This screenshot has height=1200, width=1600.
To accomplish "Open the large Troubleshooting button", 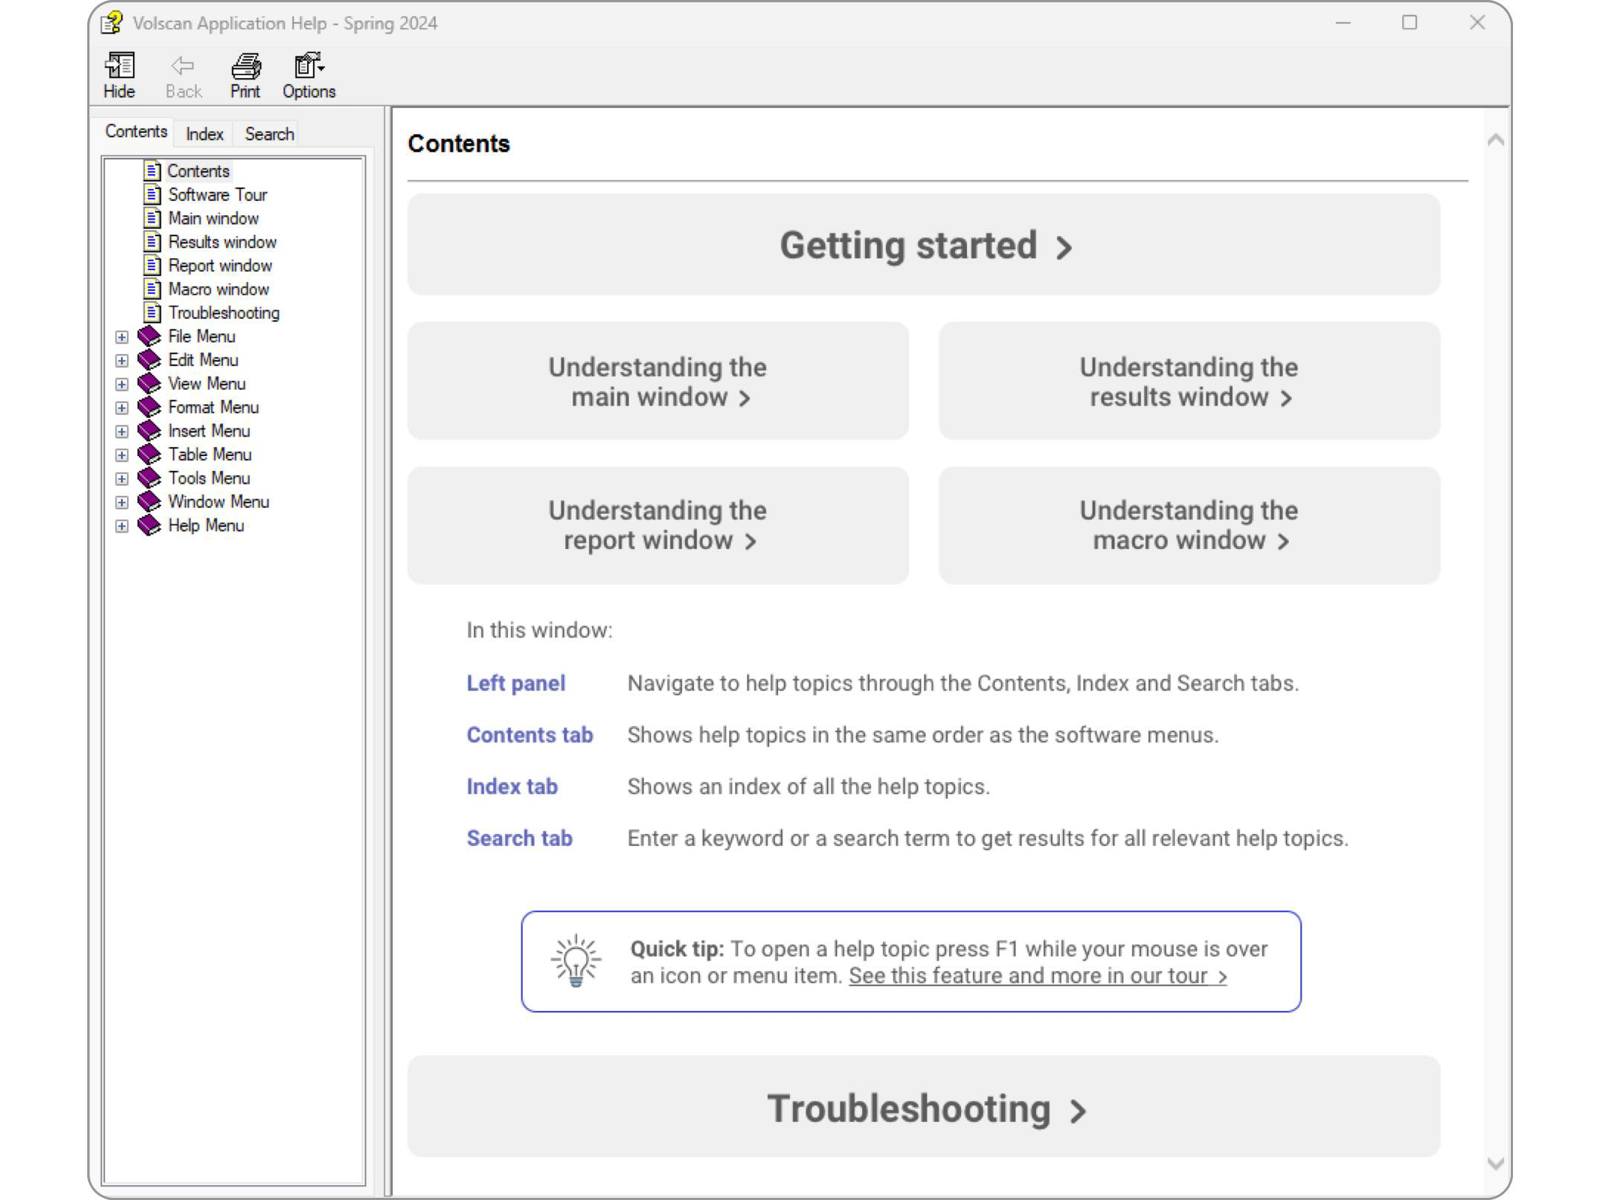I will [x=924, y=1107].
